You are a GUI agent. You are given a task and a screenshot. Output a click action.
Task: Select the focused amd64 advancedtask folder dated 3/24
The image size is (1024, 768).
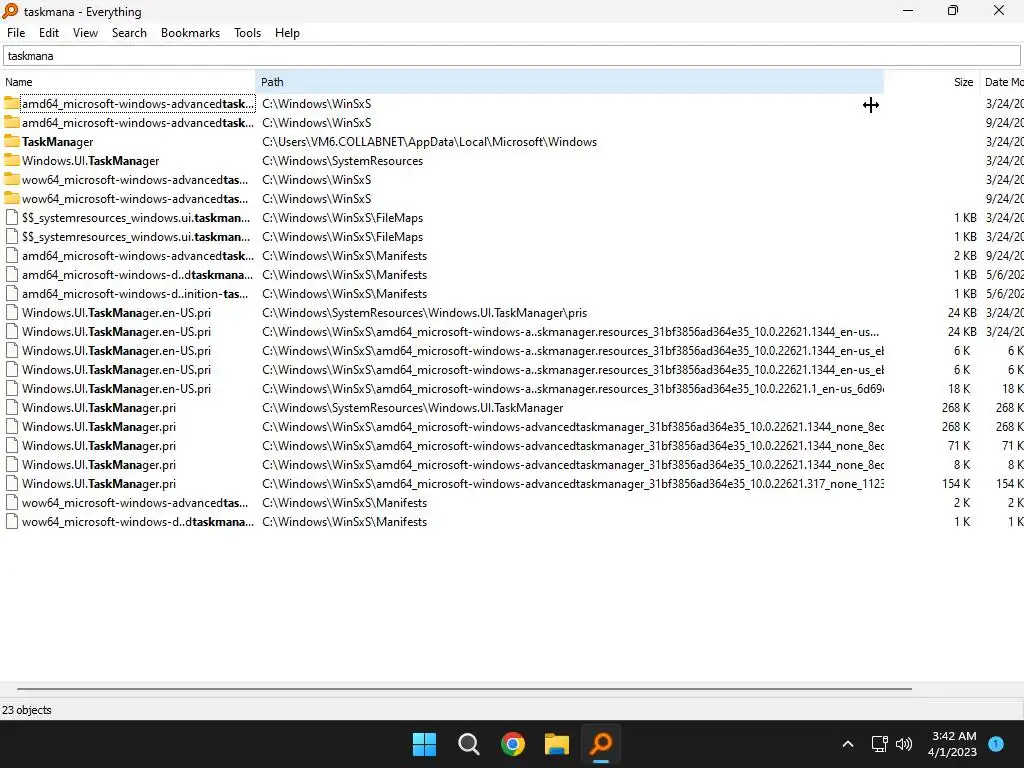click(138, 104)
